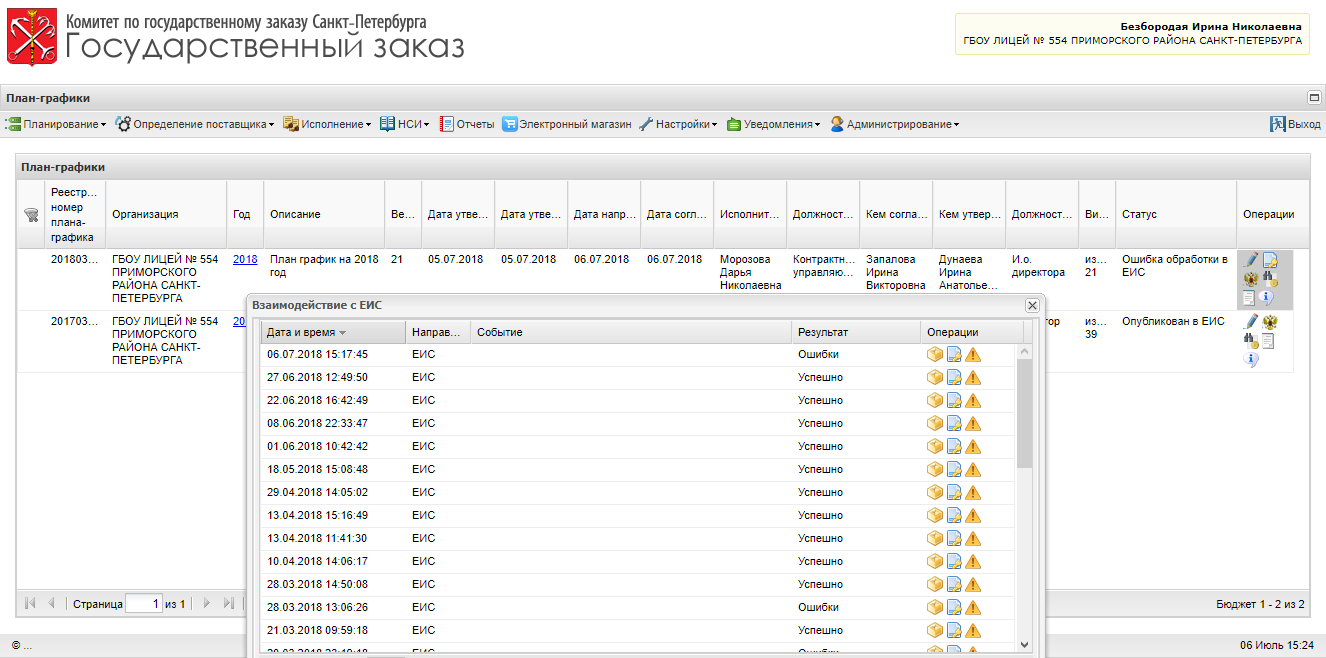This screenshot has width=1326, height=658.
Task: Click the Выход logout button
Action: [1295, 124]
